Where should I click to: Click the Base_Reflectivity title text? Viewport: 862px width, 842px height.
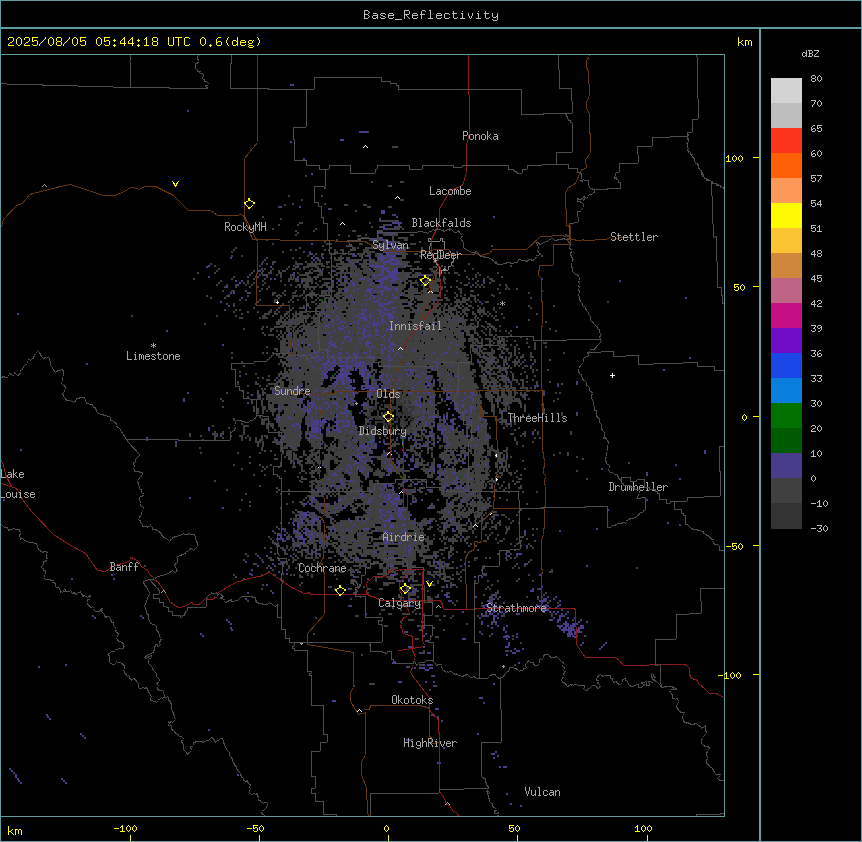[x=431, y=15]
